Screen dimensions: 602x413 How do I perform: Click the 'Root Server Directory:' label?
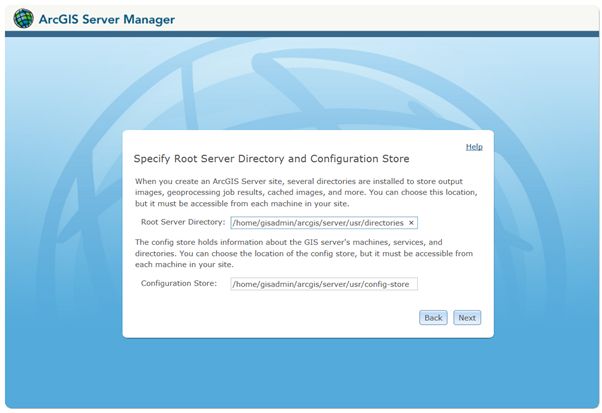(x=183, y=222)
